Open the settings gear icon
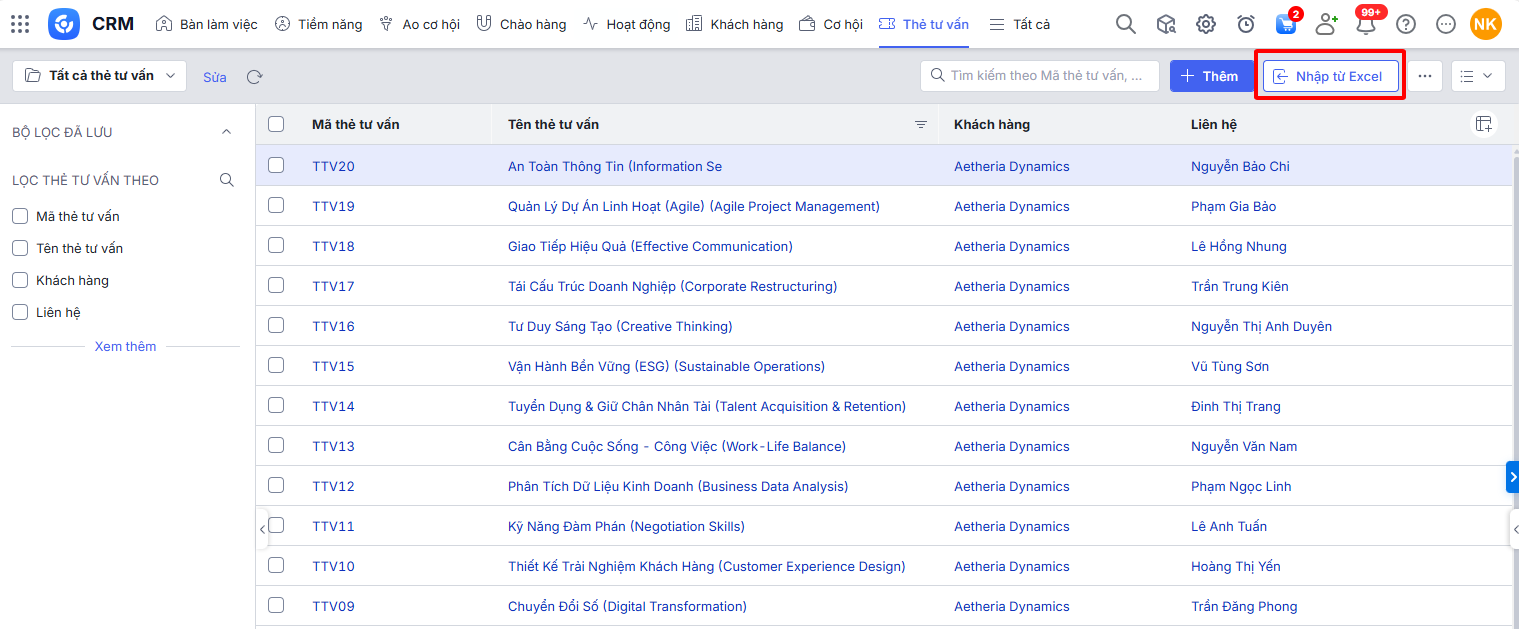This screenshot has height=629, width=1519. tap(1206, 24)
